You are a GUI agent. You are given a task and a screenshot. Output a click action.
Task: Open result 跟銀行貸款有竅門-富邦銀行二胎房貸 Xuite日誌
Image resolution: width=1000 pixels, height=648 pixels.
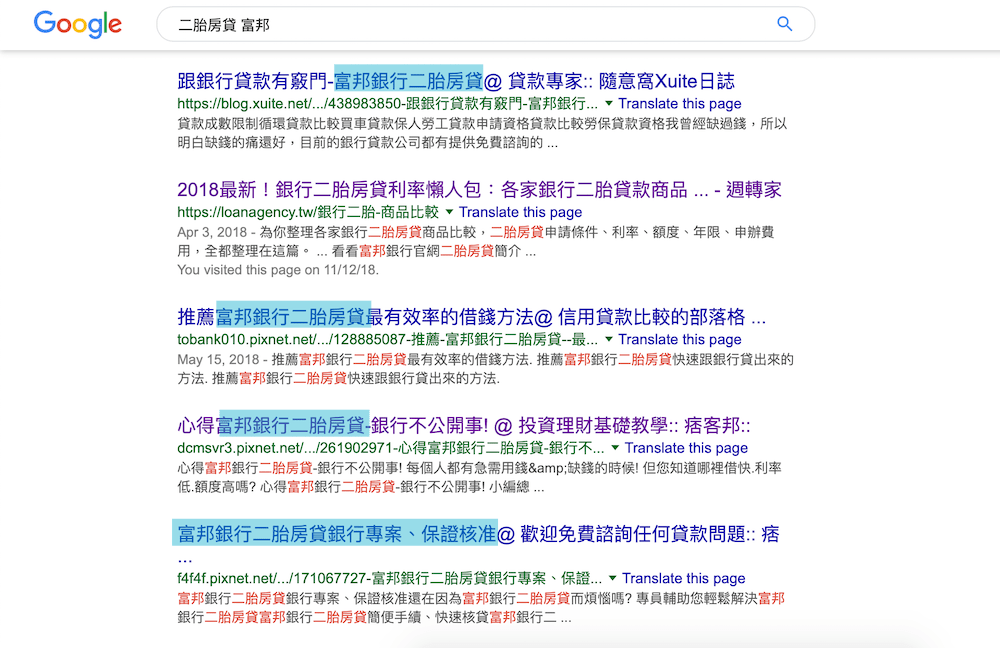456,81
